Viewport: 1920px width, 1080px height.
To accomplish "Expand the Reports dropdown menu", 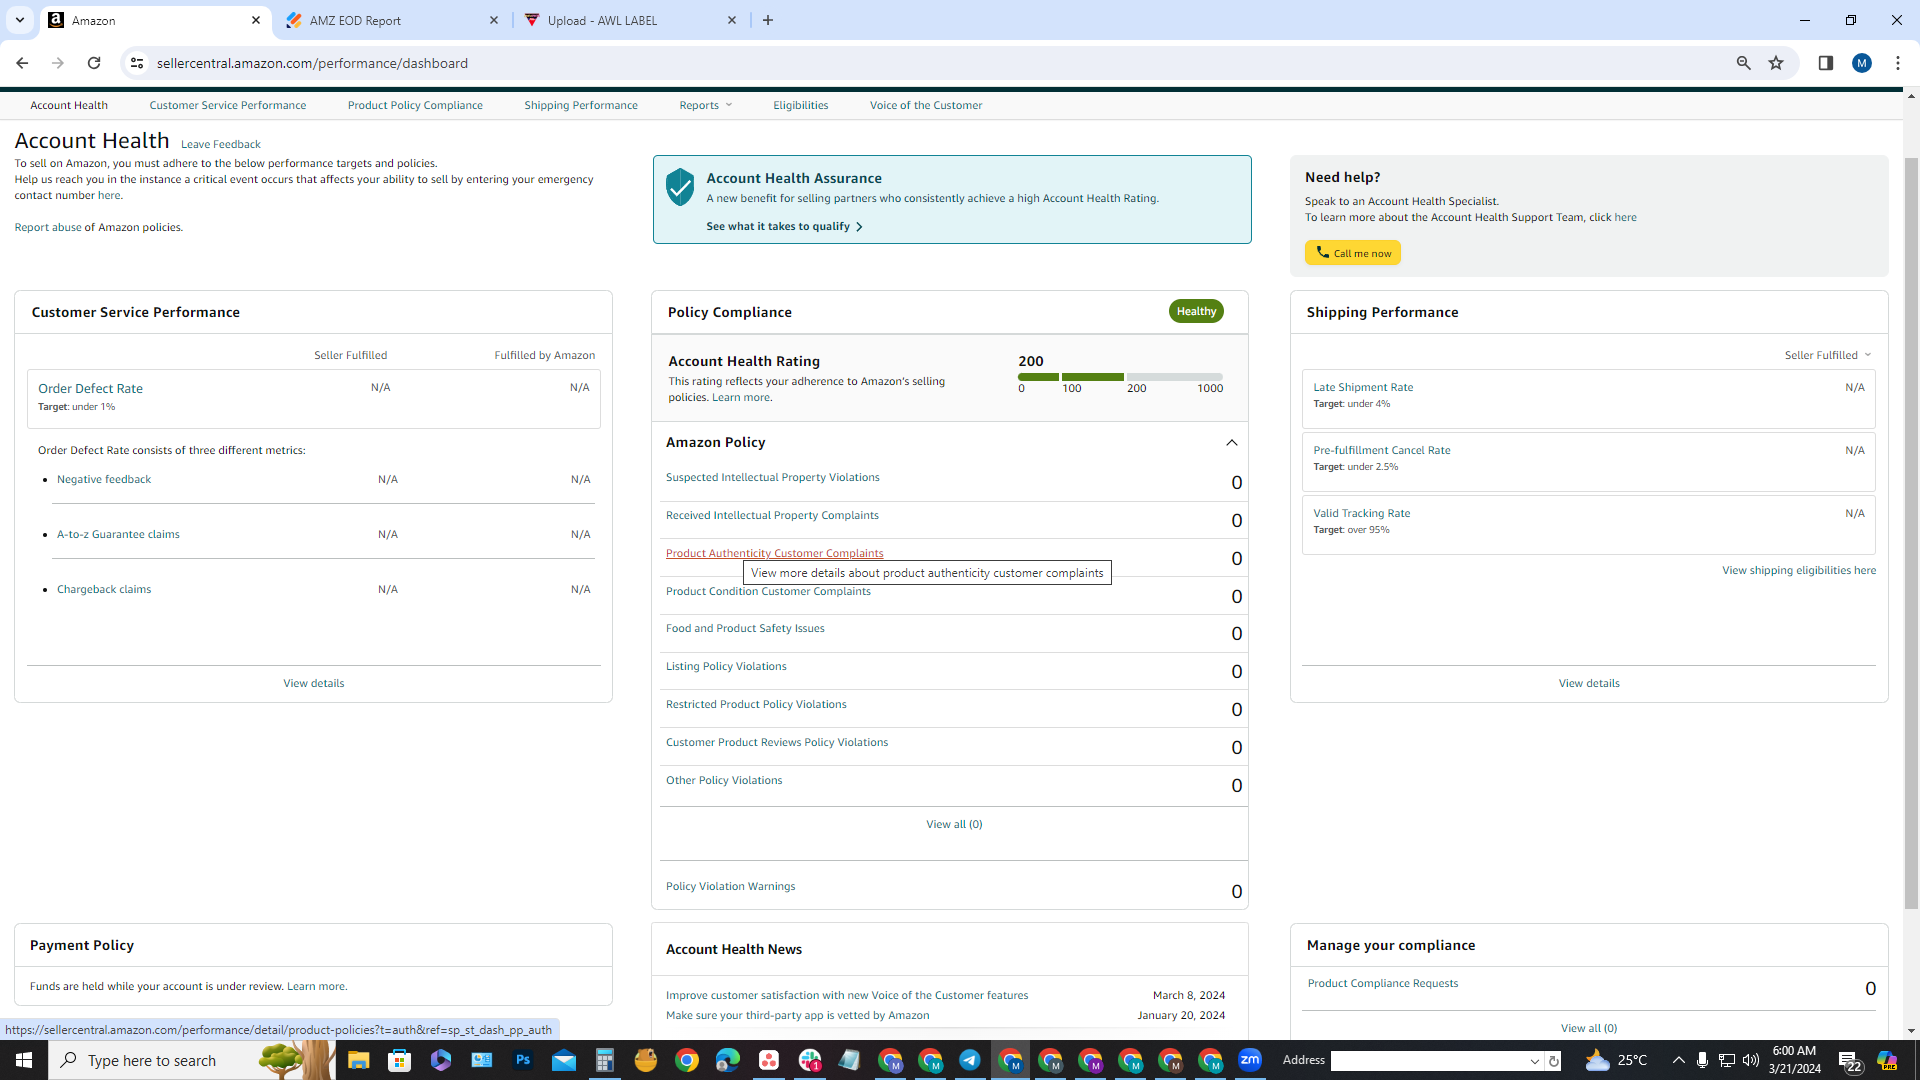I will [x=705, y=105].
